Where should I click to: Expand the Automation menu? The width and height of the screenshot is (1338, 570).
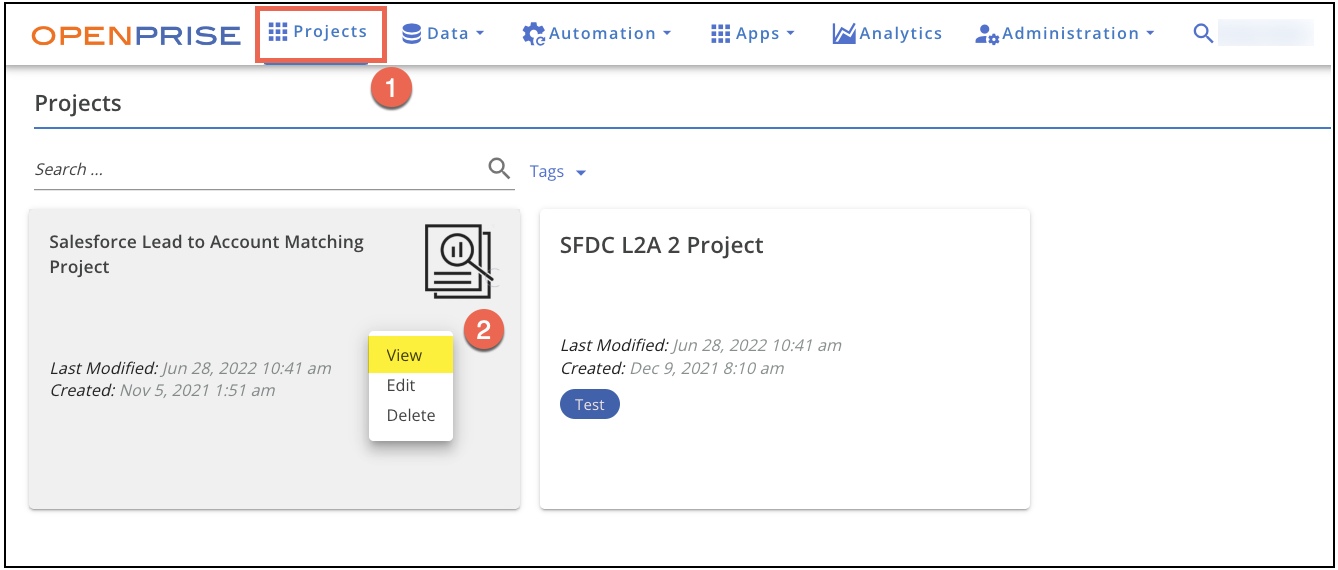(x=596, y=33)
